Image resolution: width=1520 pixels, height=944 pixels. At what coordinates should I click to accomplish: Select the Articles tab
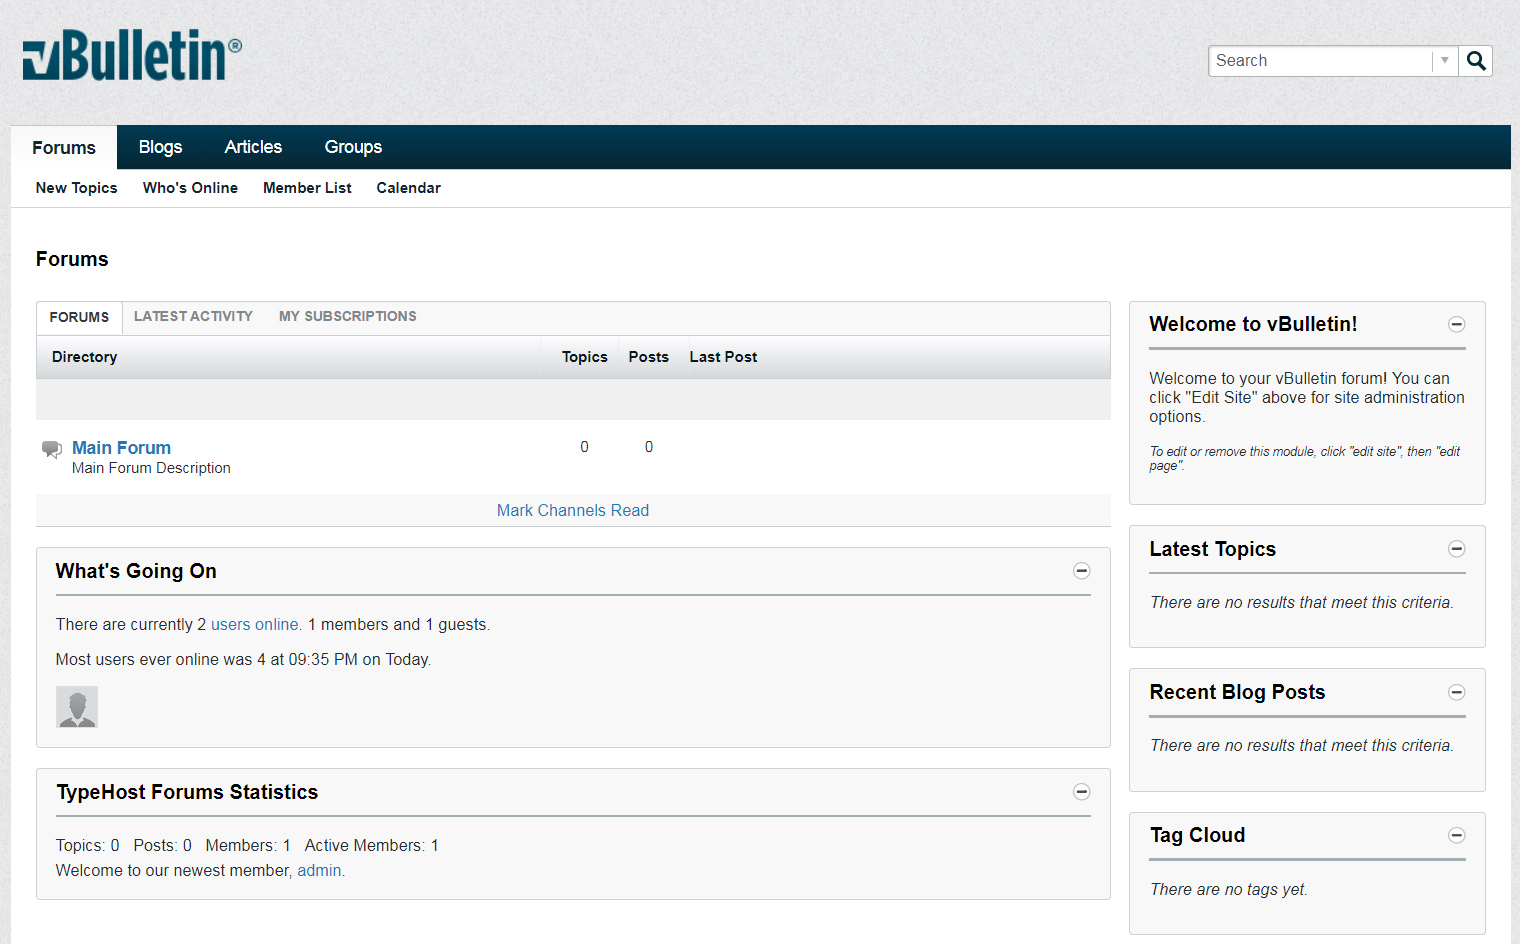(253, 147)
